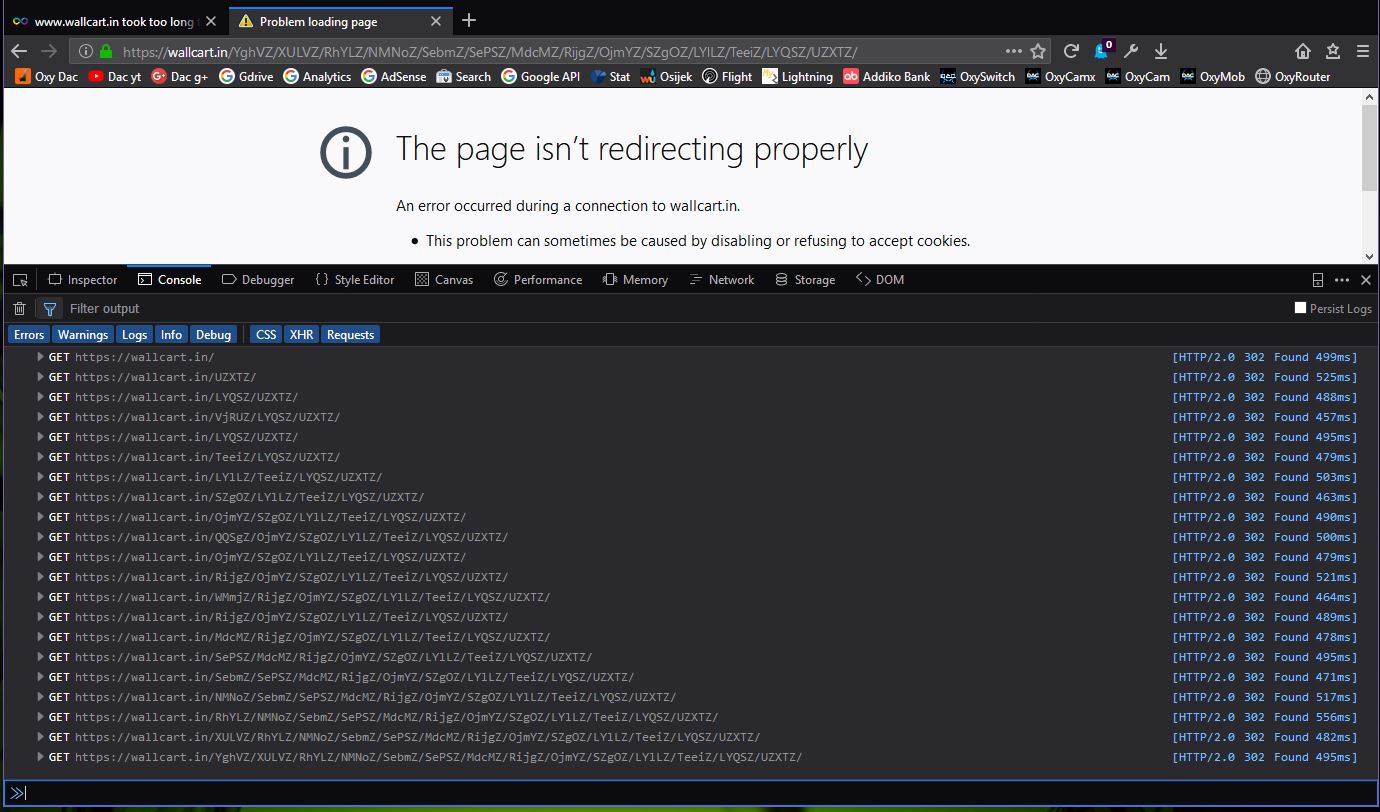Open the Analytics bookmark
The height and width of the screenshot is (812, 1380).
[x=318, y=77]
